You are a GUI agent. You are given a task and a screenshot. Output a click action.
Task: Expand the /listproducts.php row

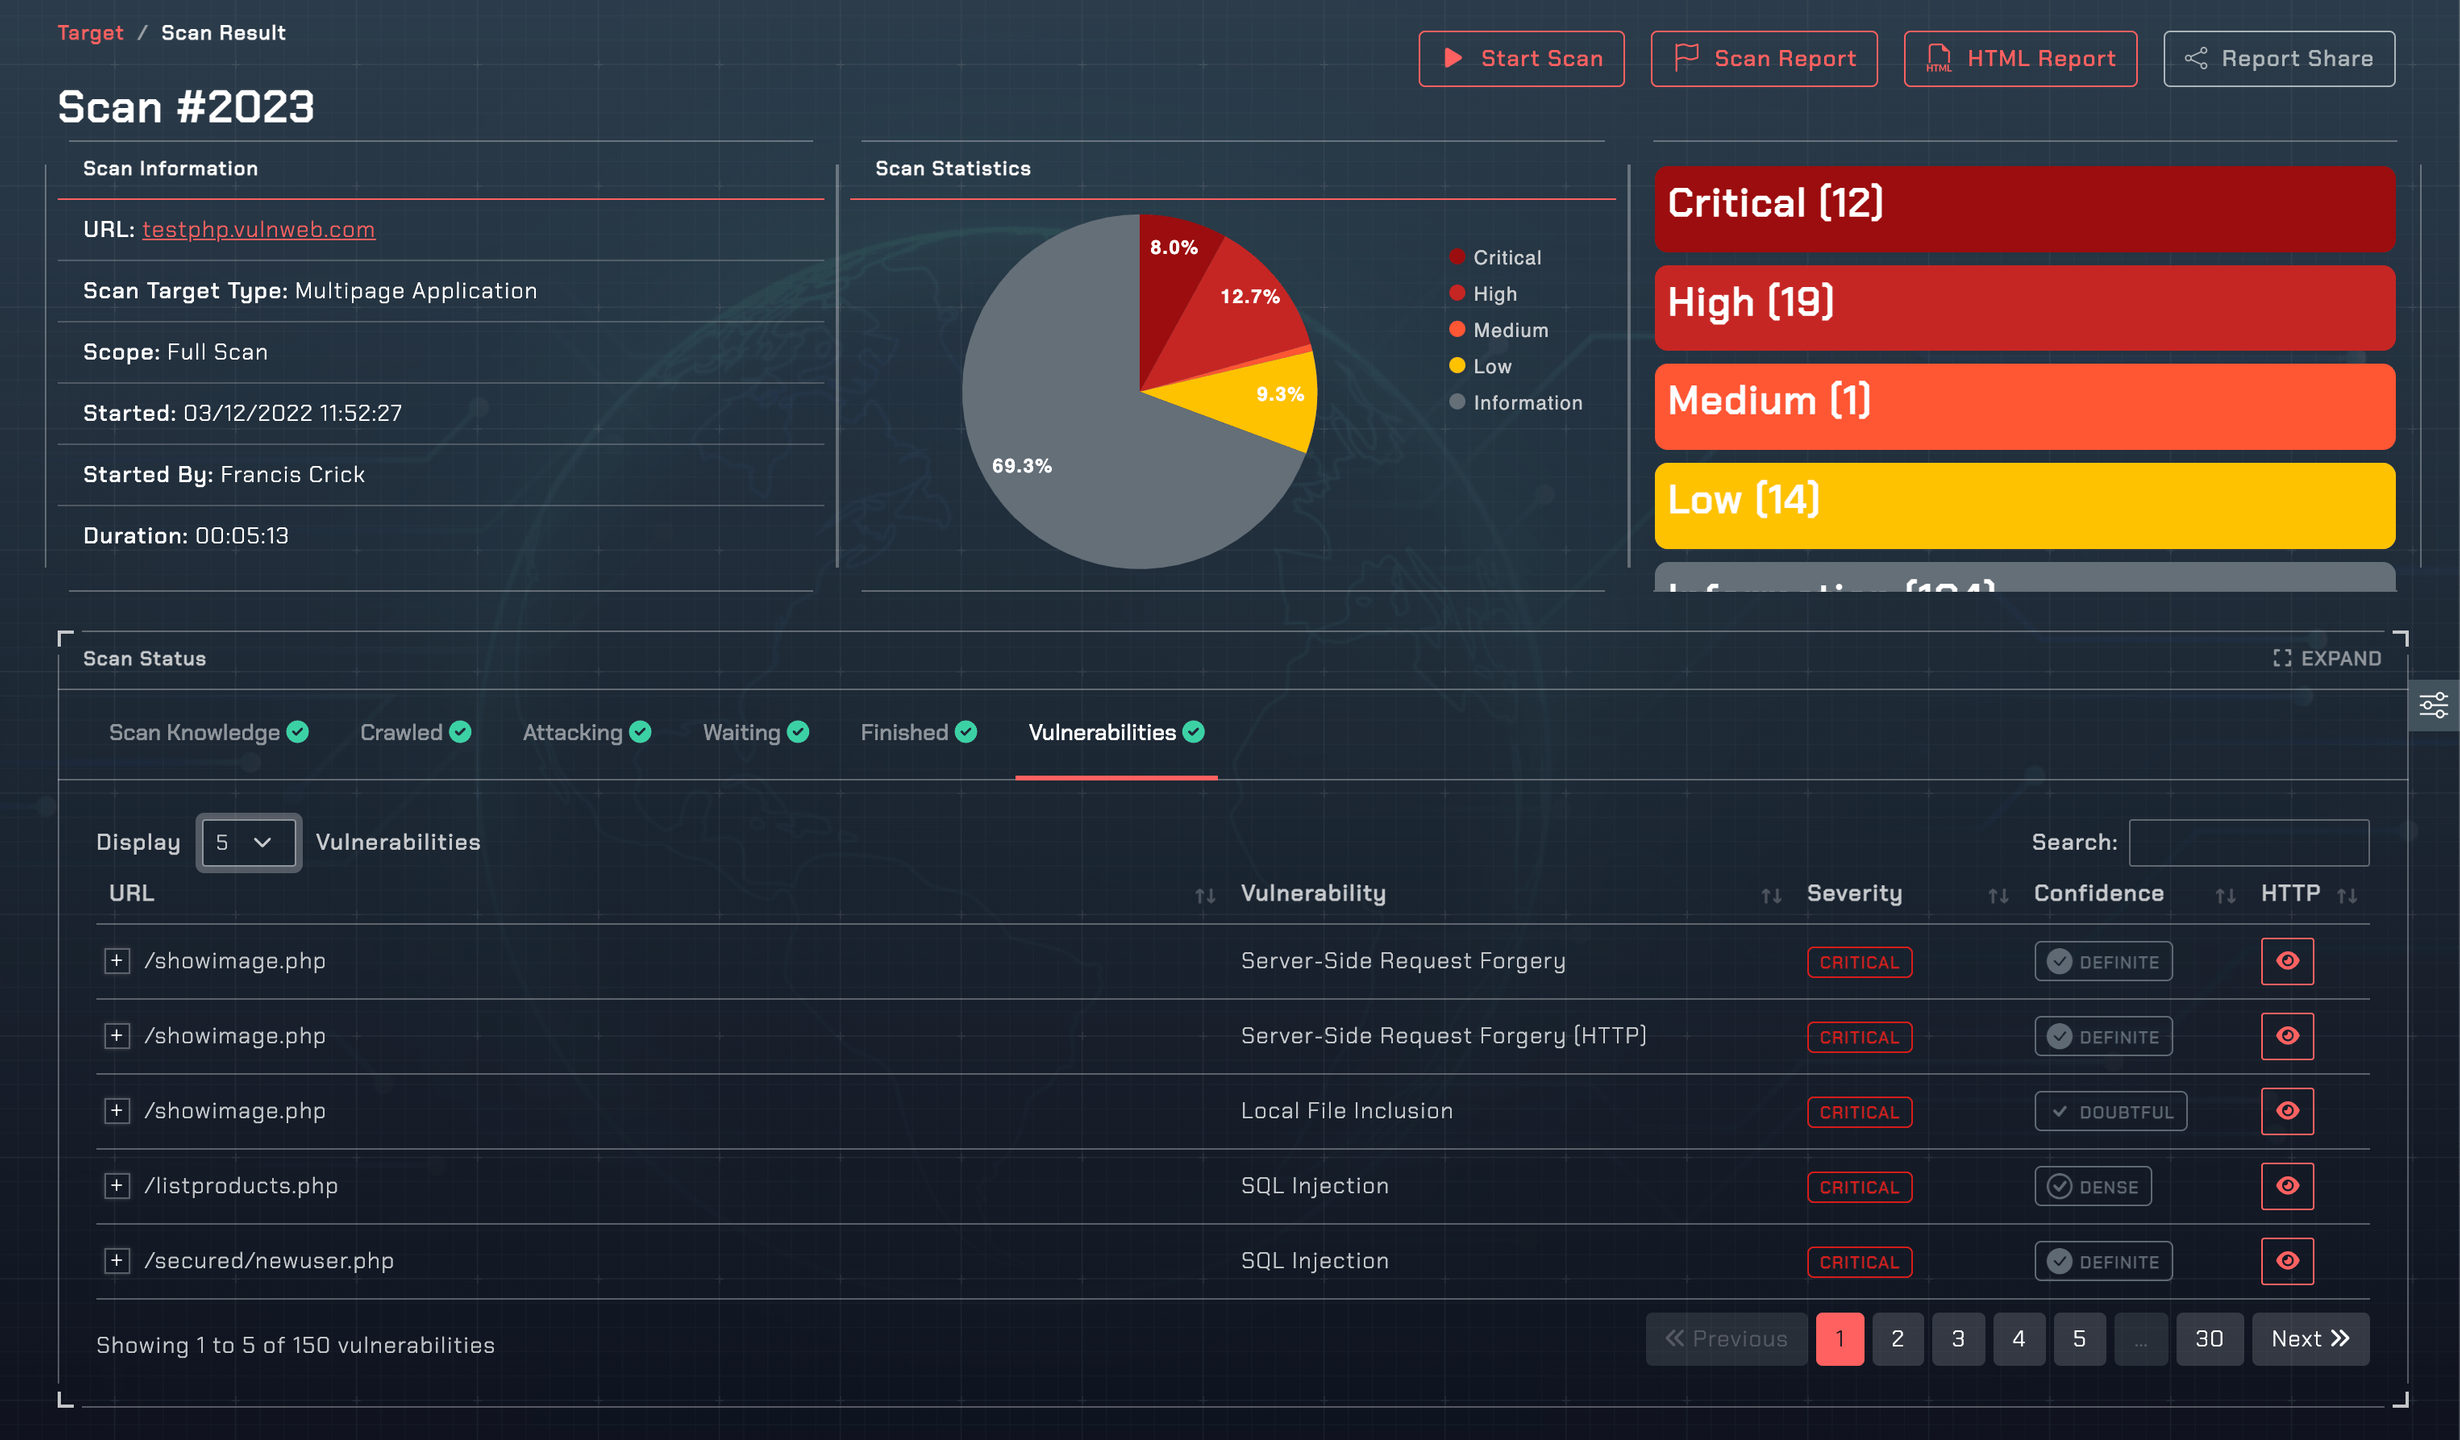click(117, 1186)
